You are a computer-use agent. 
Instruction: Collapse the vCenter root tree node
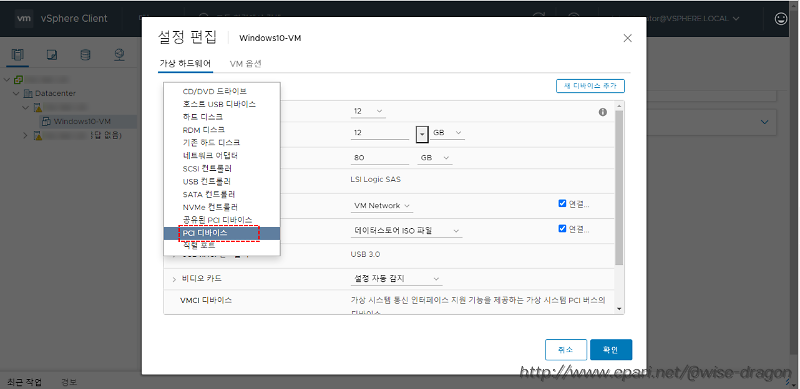(6, 80)
